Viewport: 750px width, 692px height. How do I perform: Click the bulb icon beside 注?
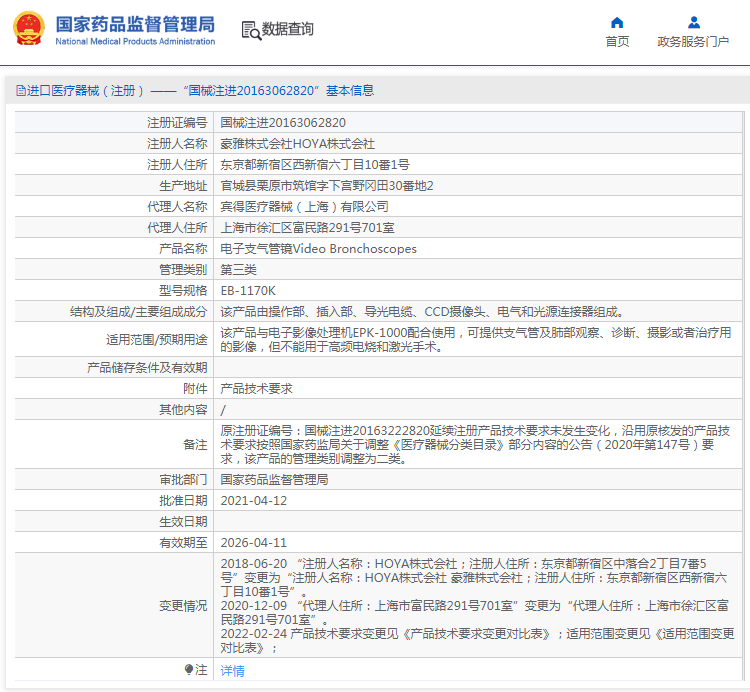[x=189, y=669]
